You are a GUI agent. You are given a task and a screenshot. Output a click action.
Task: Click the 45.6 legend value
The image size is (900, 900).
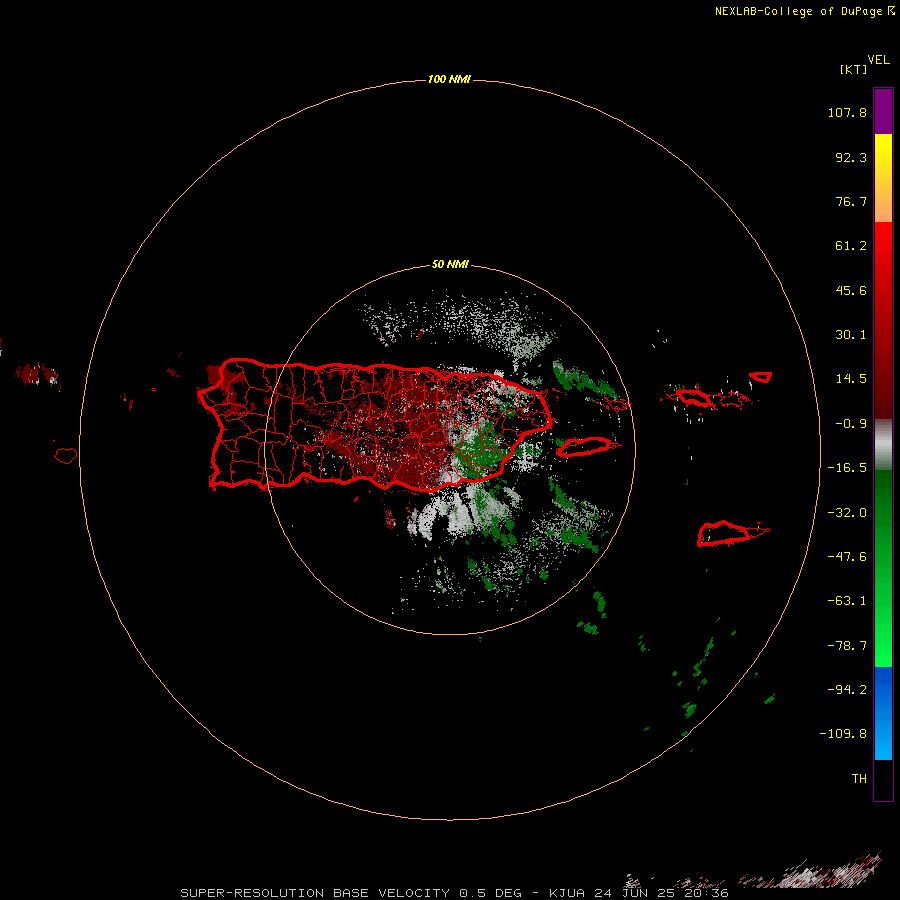point(851,290)
